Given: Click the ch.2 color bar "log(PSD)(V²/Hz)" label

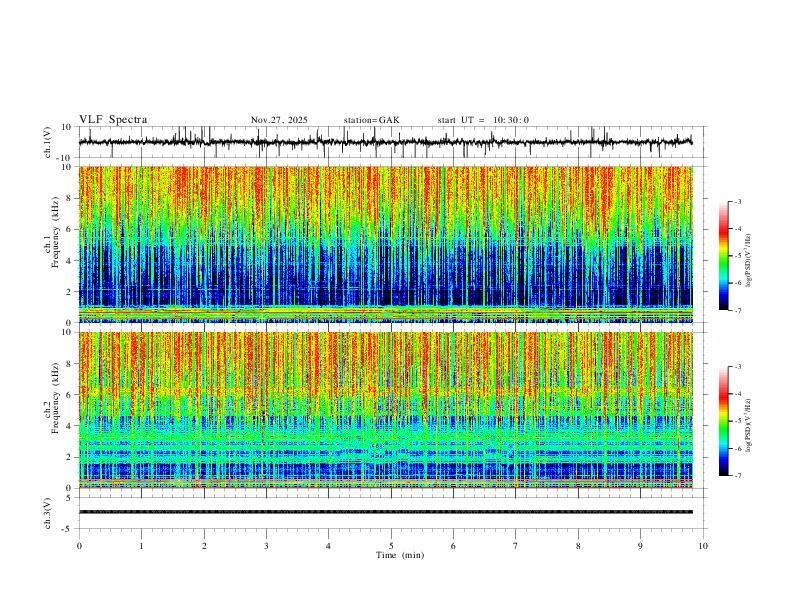Looking at the screenshot, I should (749, 426).
